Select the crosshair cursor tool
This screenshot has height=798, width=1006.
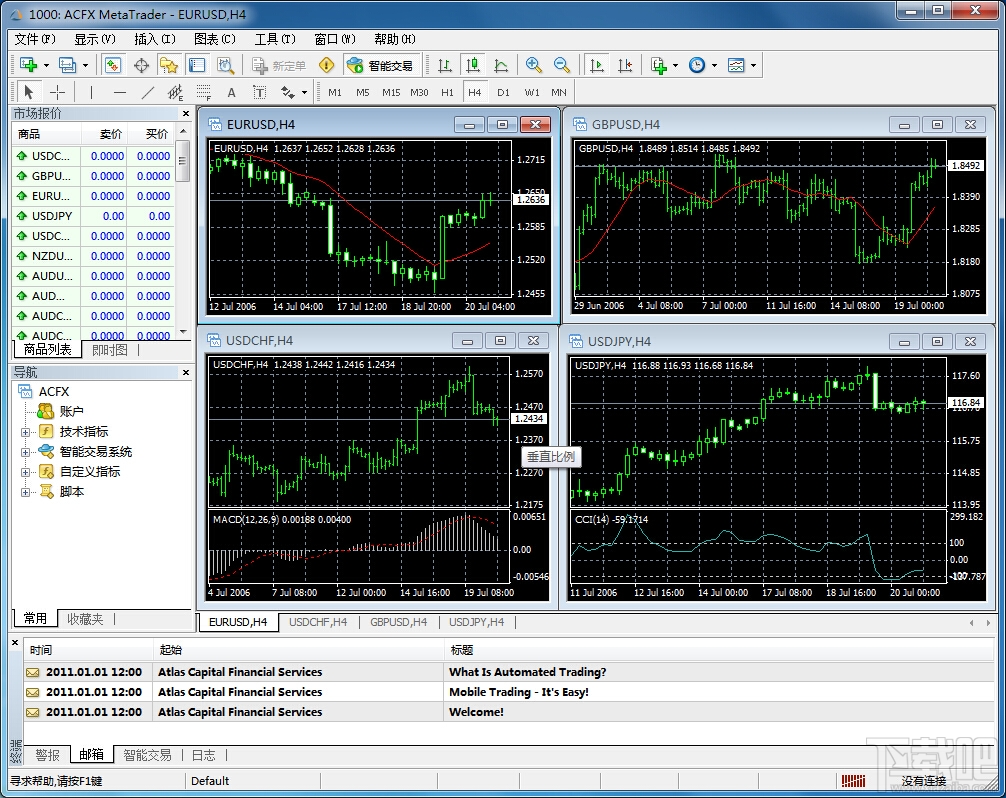pos(58,92)
